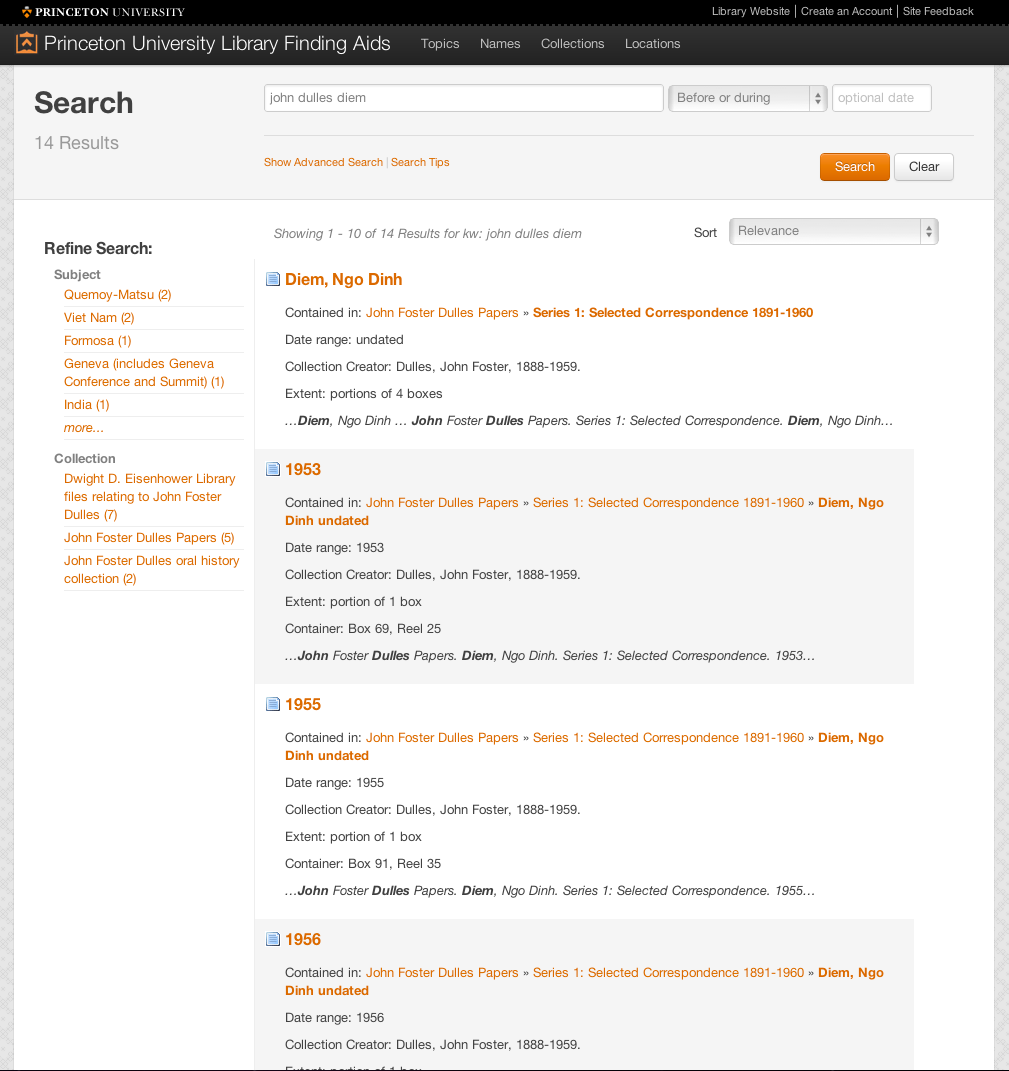
Task: Click the orange Search button
Action: coord(855,167)
